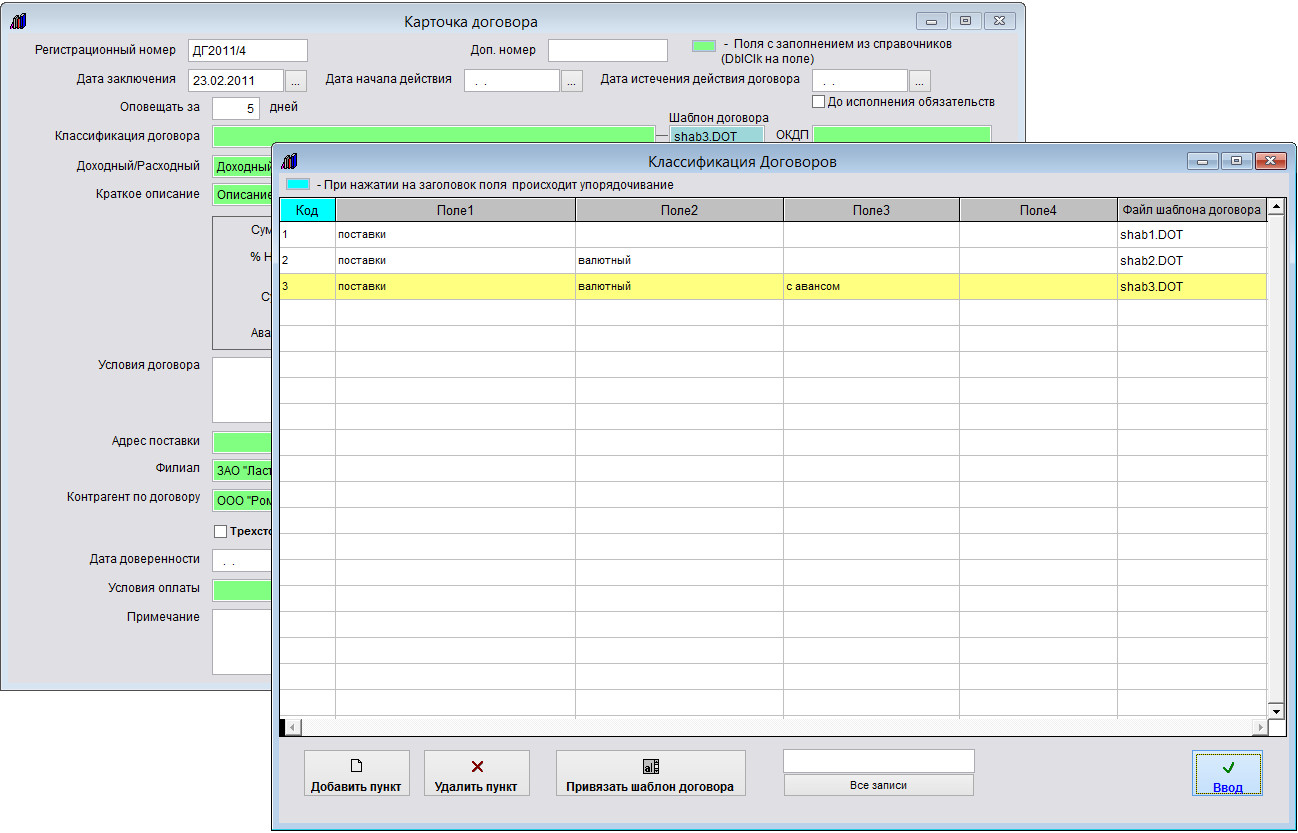Click the Оповещать за days field

point(236,108)
